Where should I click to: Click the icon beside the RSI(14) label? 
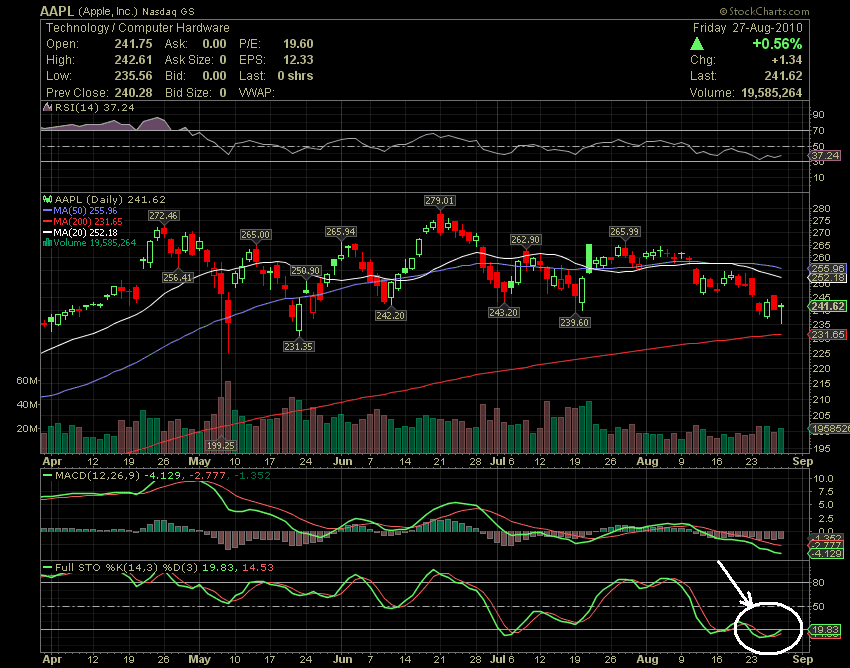click(48, 107)
